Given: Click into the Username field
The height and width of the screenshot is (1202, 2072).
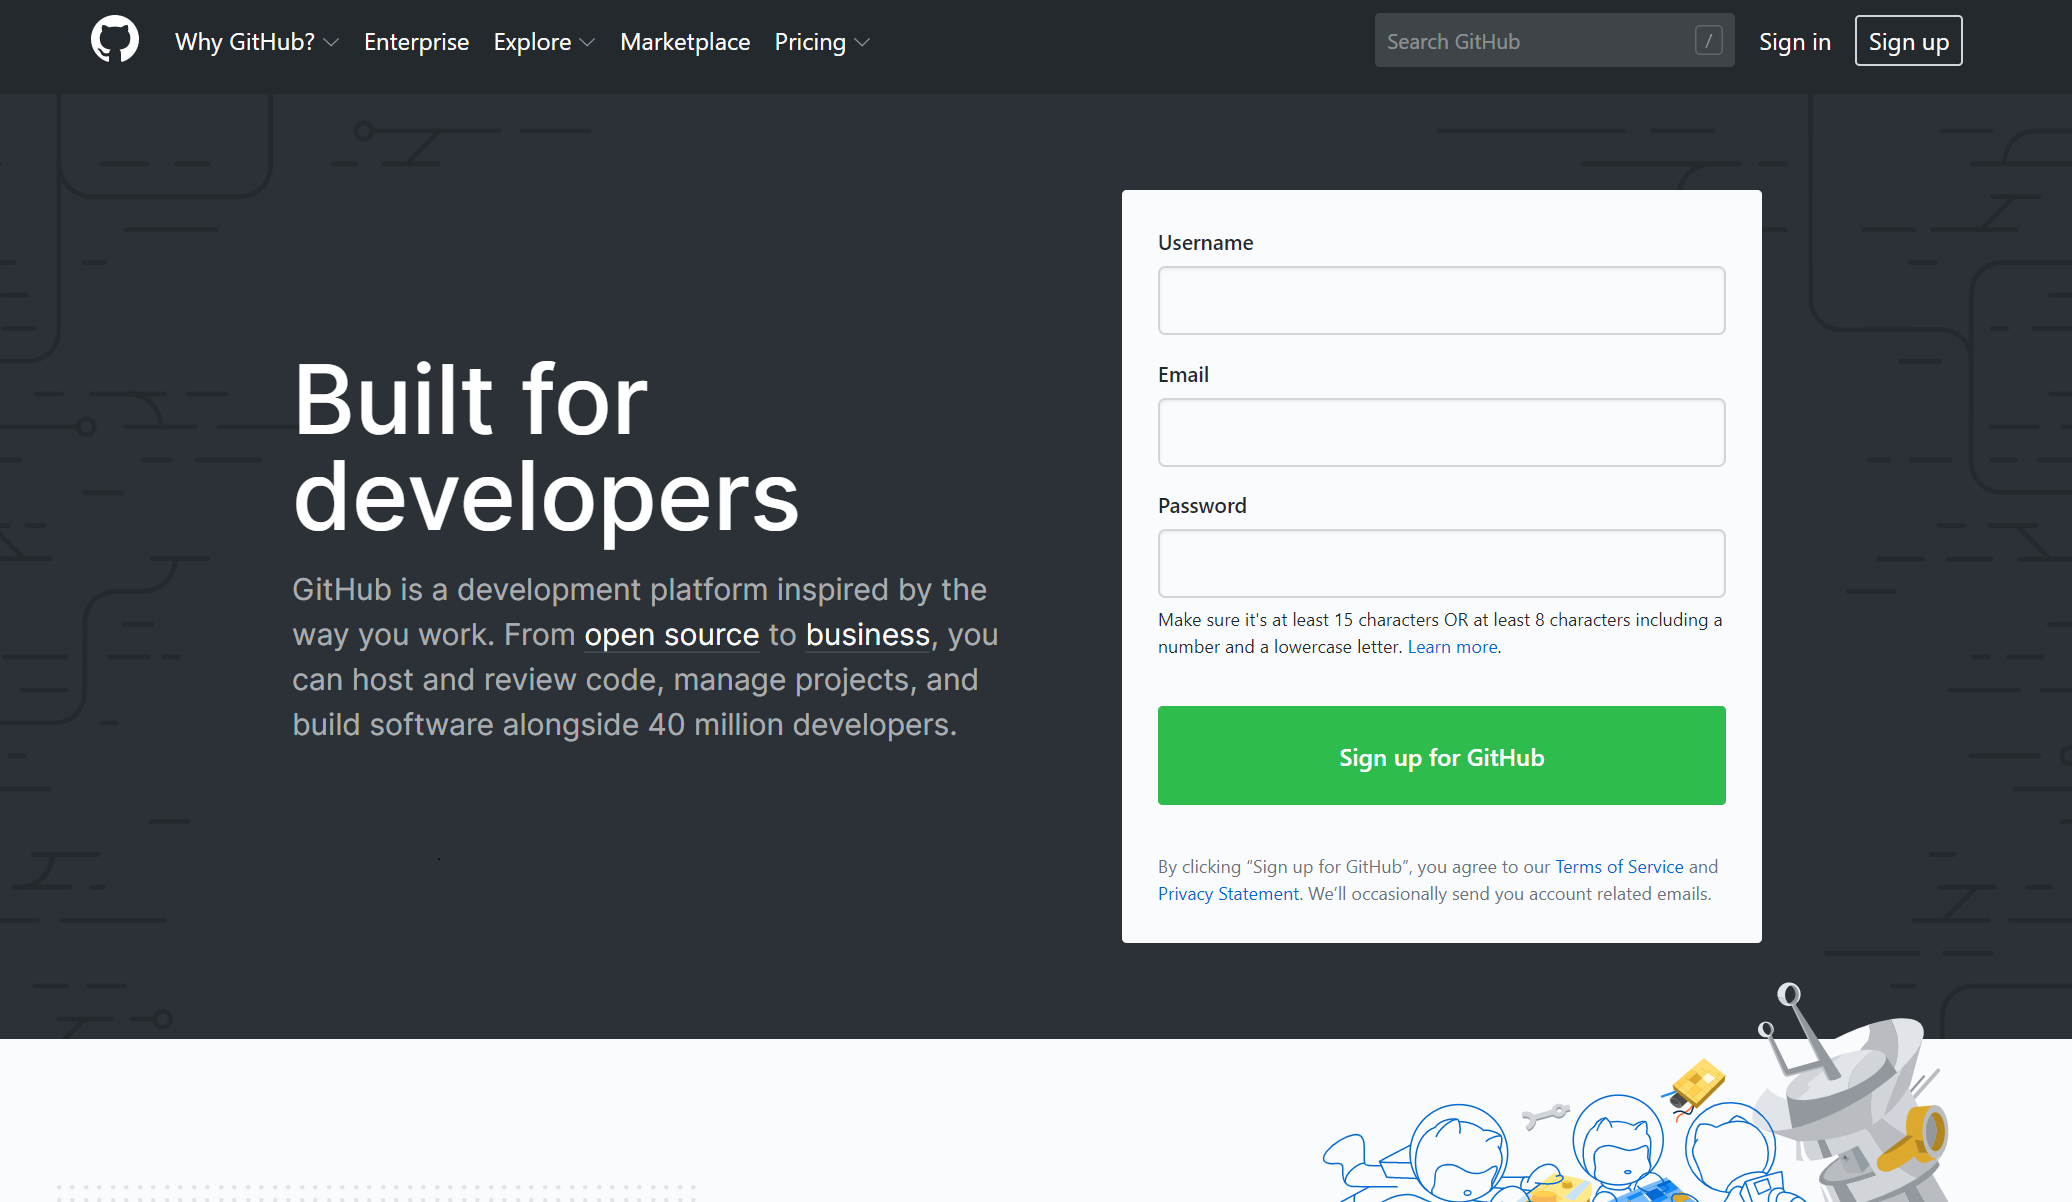Looking at the screenshot, I should tap(1441, 300).
